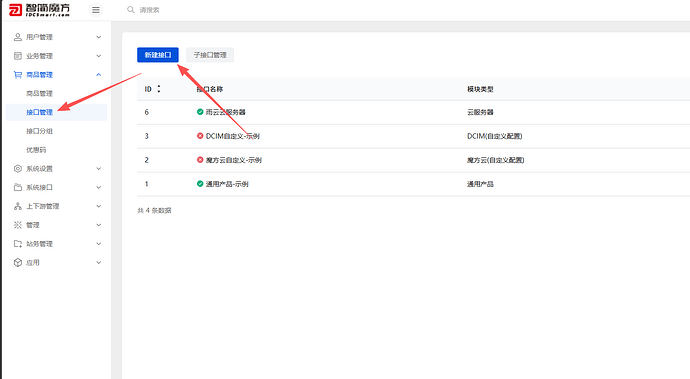Click the 雨云云服务器 interface name

225,112
